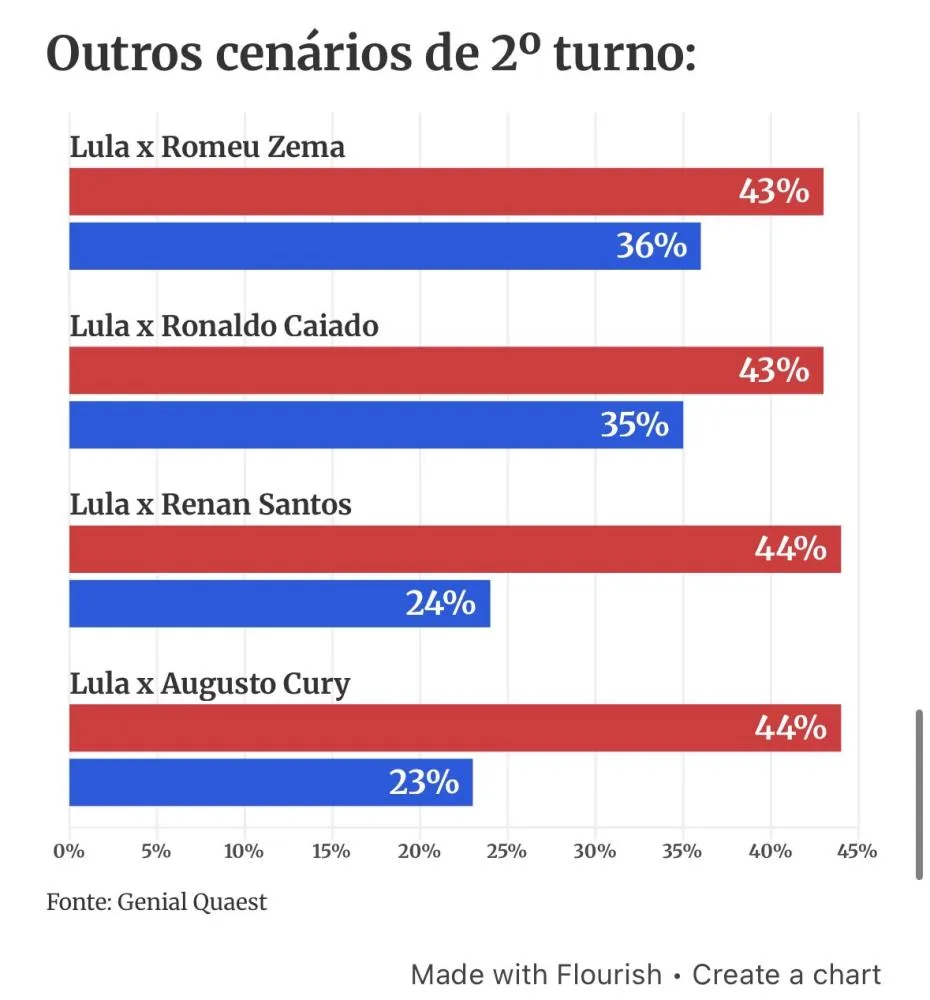Screen dimensions: 930x1000
Task: Click the 45% tick label on the axis
Action: click(857, 852)
